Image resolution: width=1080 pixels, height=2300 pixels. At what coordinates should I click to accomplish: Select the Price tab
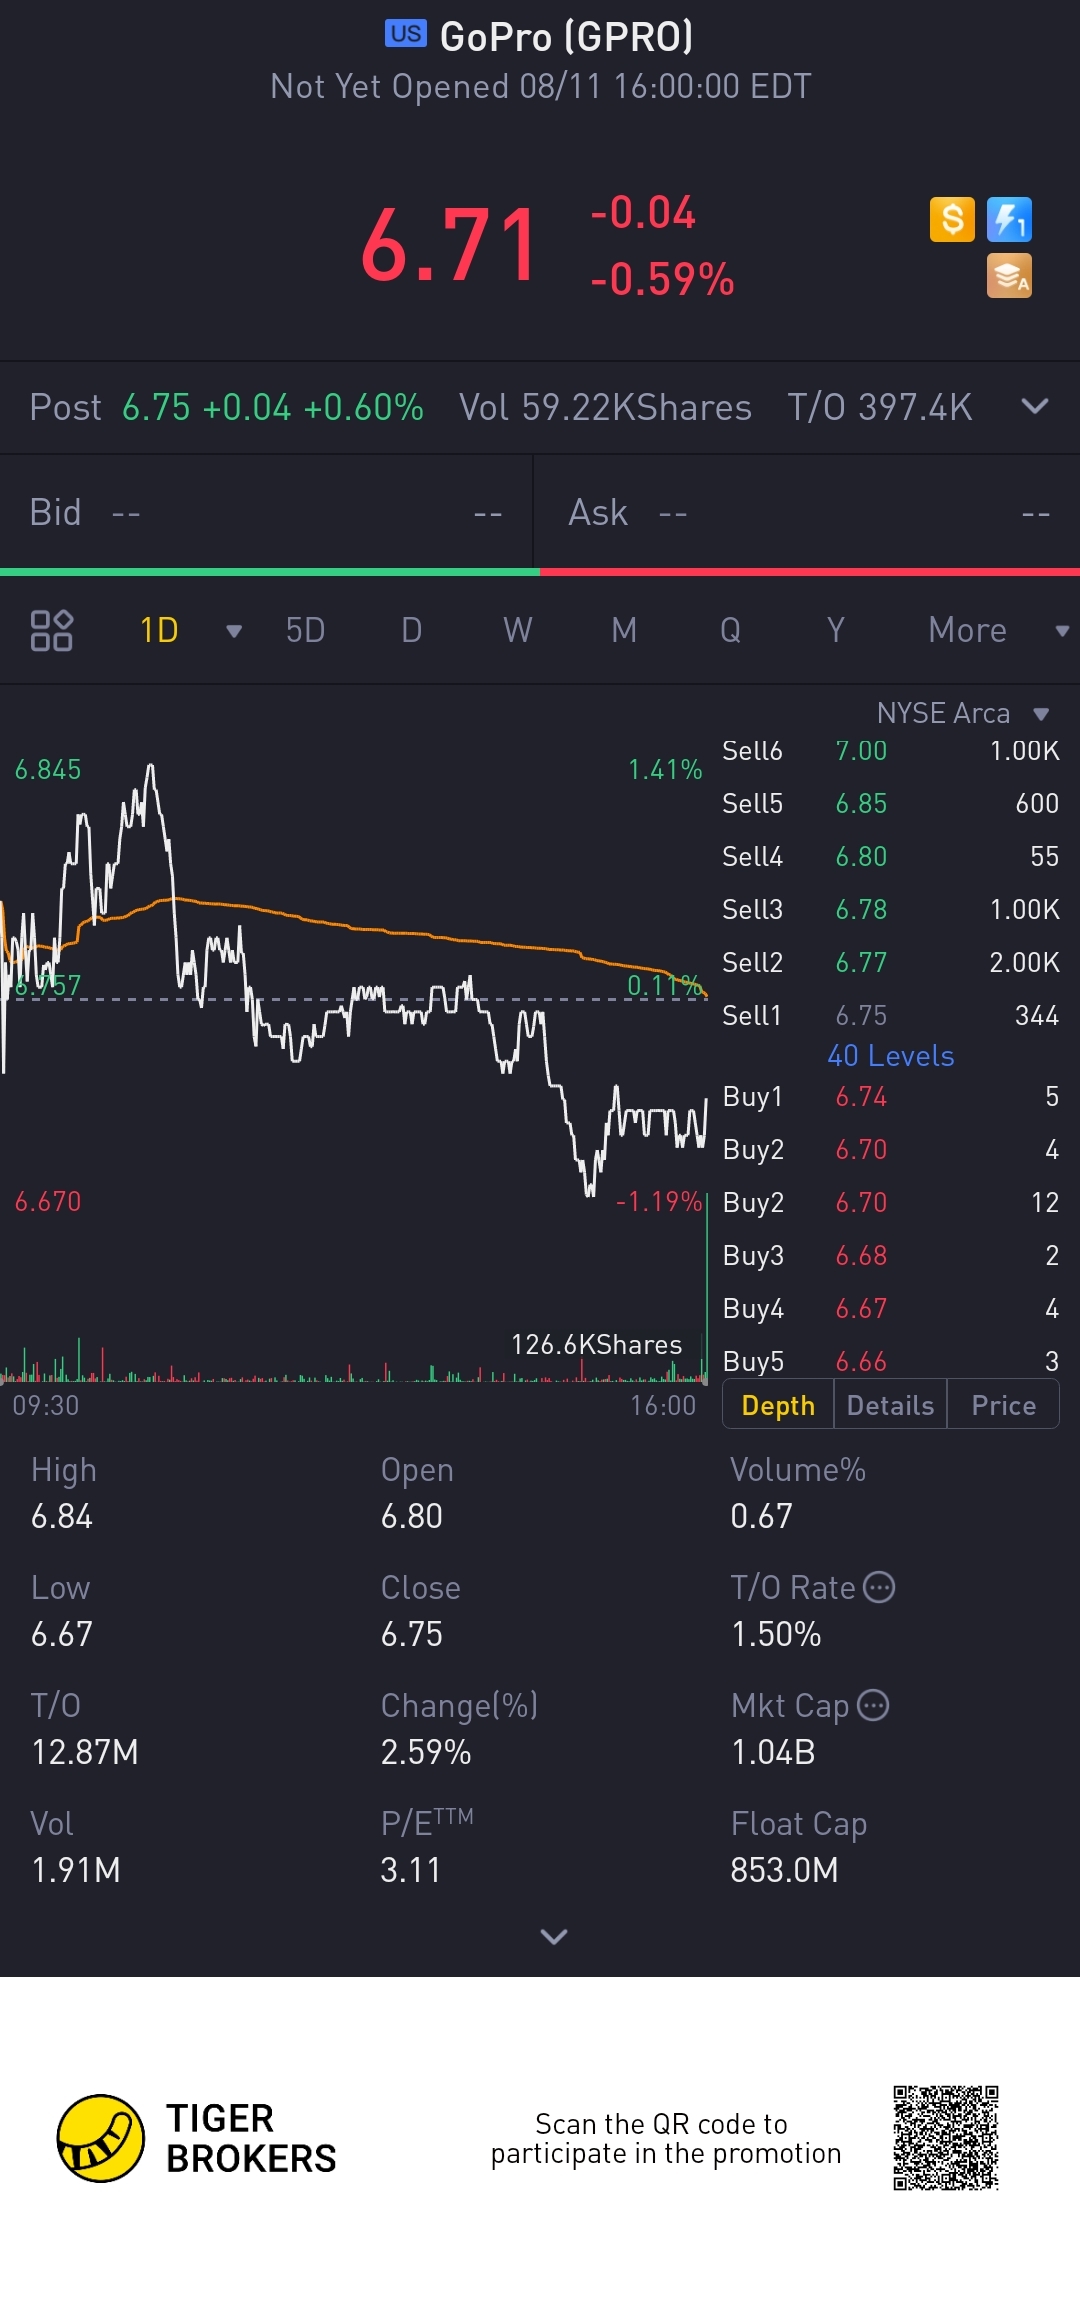(x=1003, y=1405)
